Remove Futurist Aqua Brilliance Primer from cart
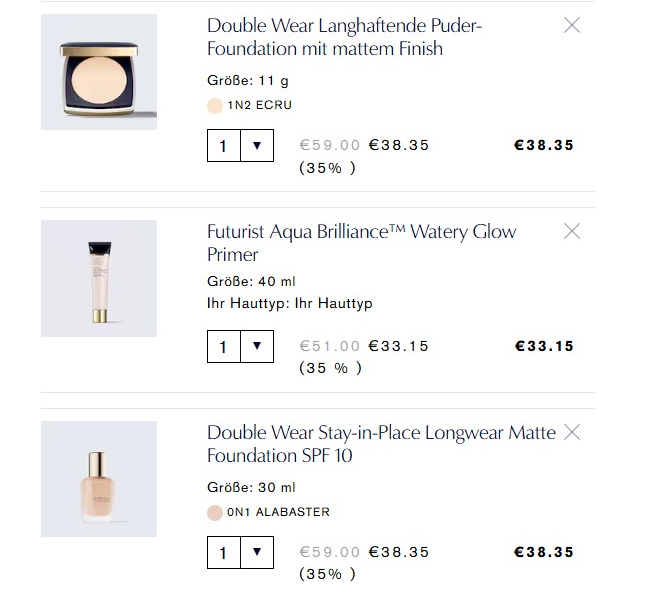 [572, 232]
